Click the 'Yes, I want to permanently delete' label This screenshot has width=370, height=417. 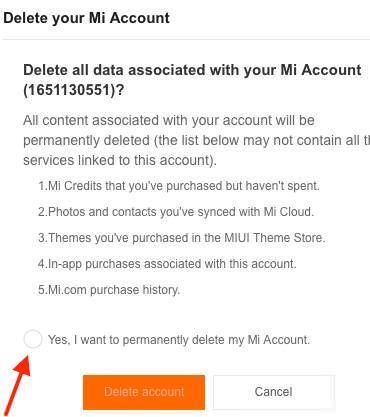tap(179, 340)
